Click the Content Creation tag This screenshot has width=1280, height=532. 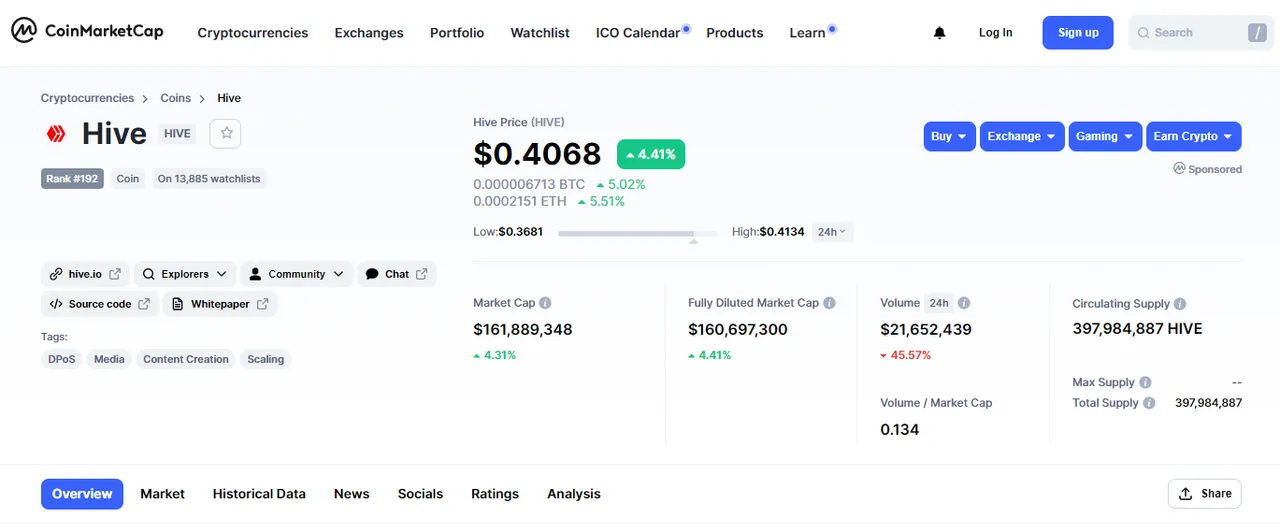[186, 359]
